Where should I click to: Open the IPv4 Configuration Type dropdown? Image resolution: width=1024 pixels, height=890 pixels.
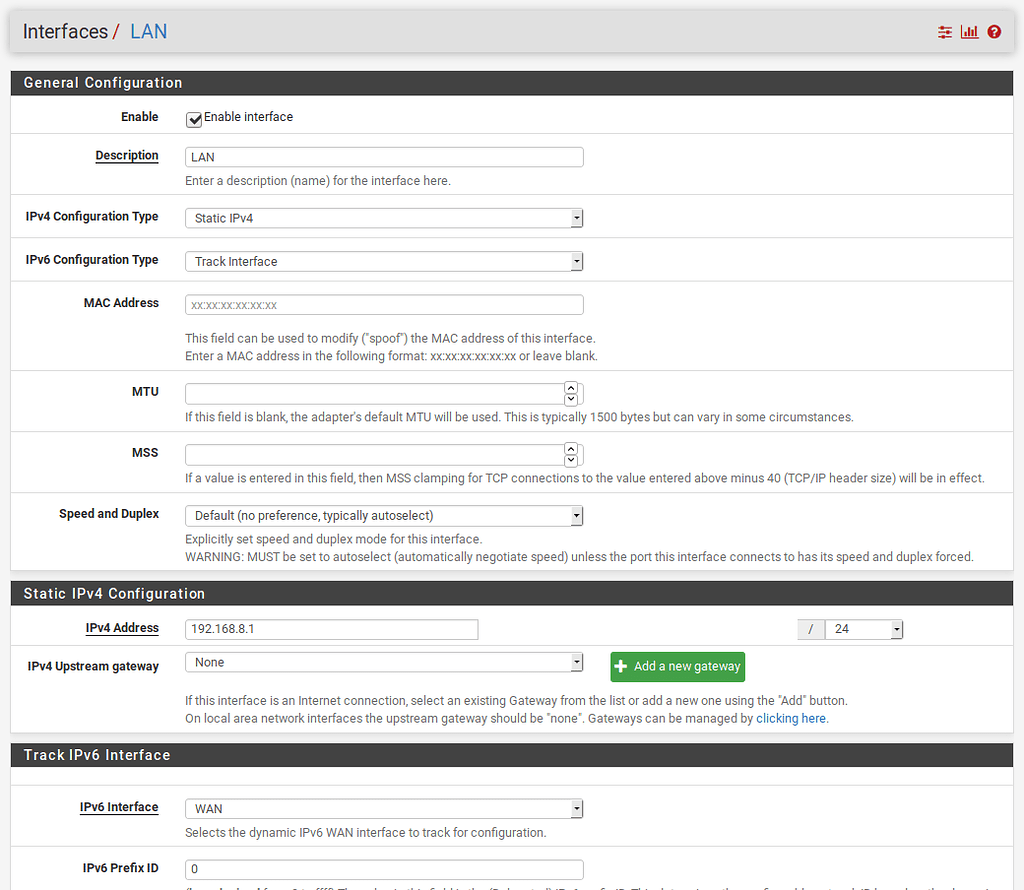point(575,217)
